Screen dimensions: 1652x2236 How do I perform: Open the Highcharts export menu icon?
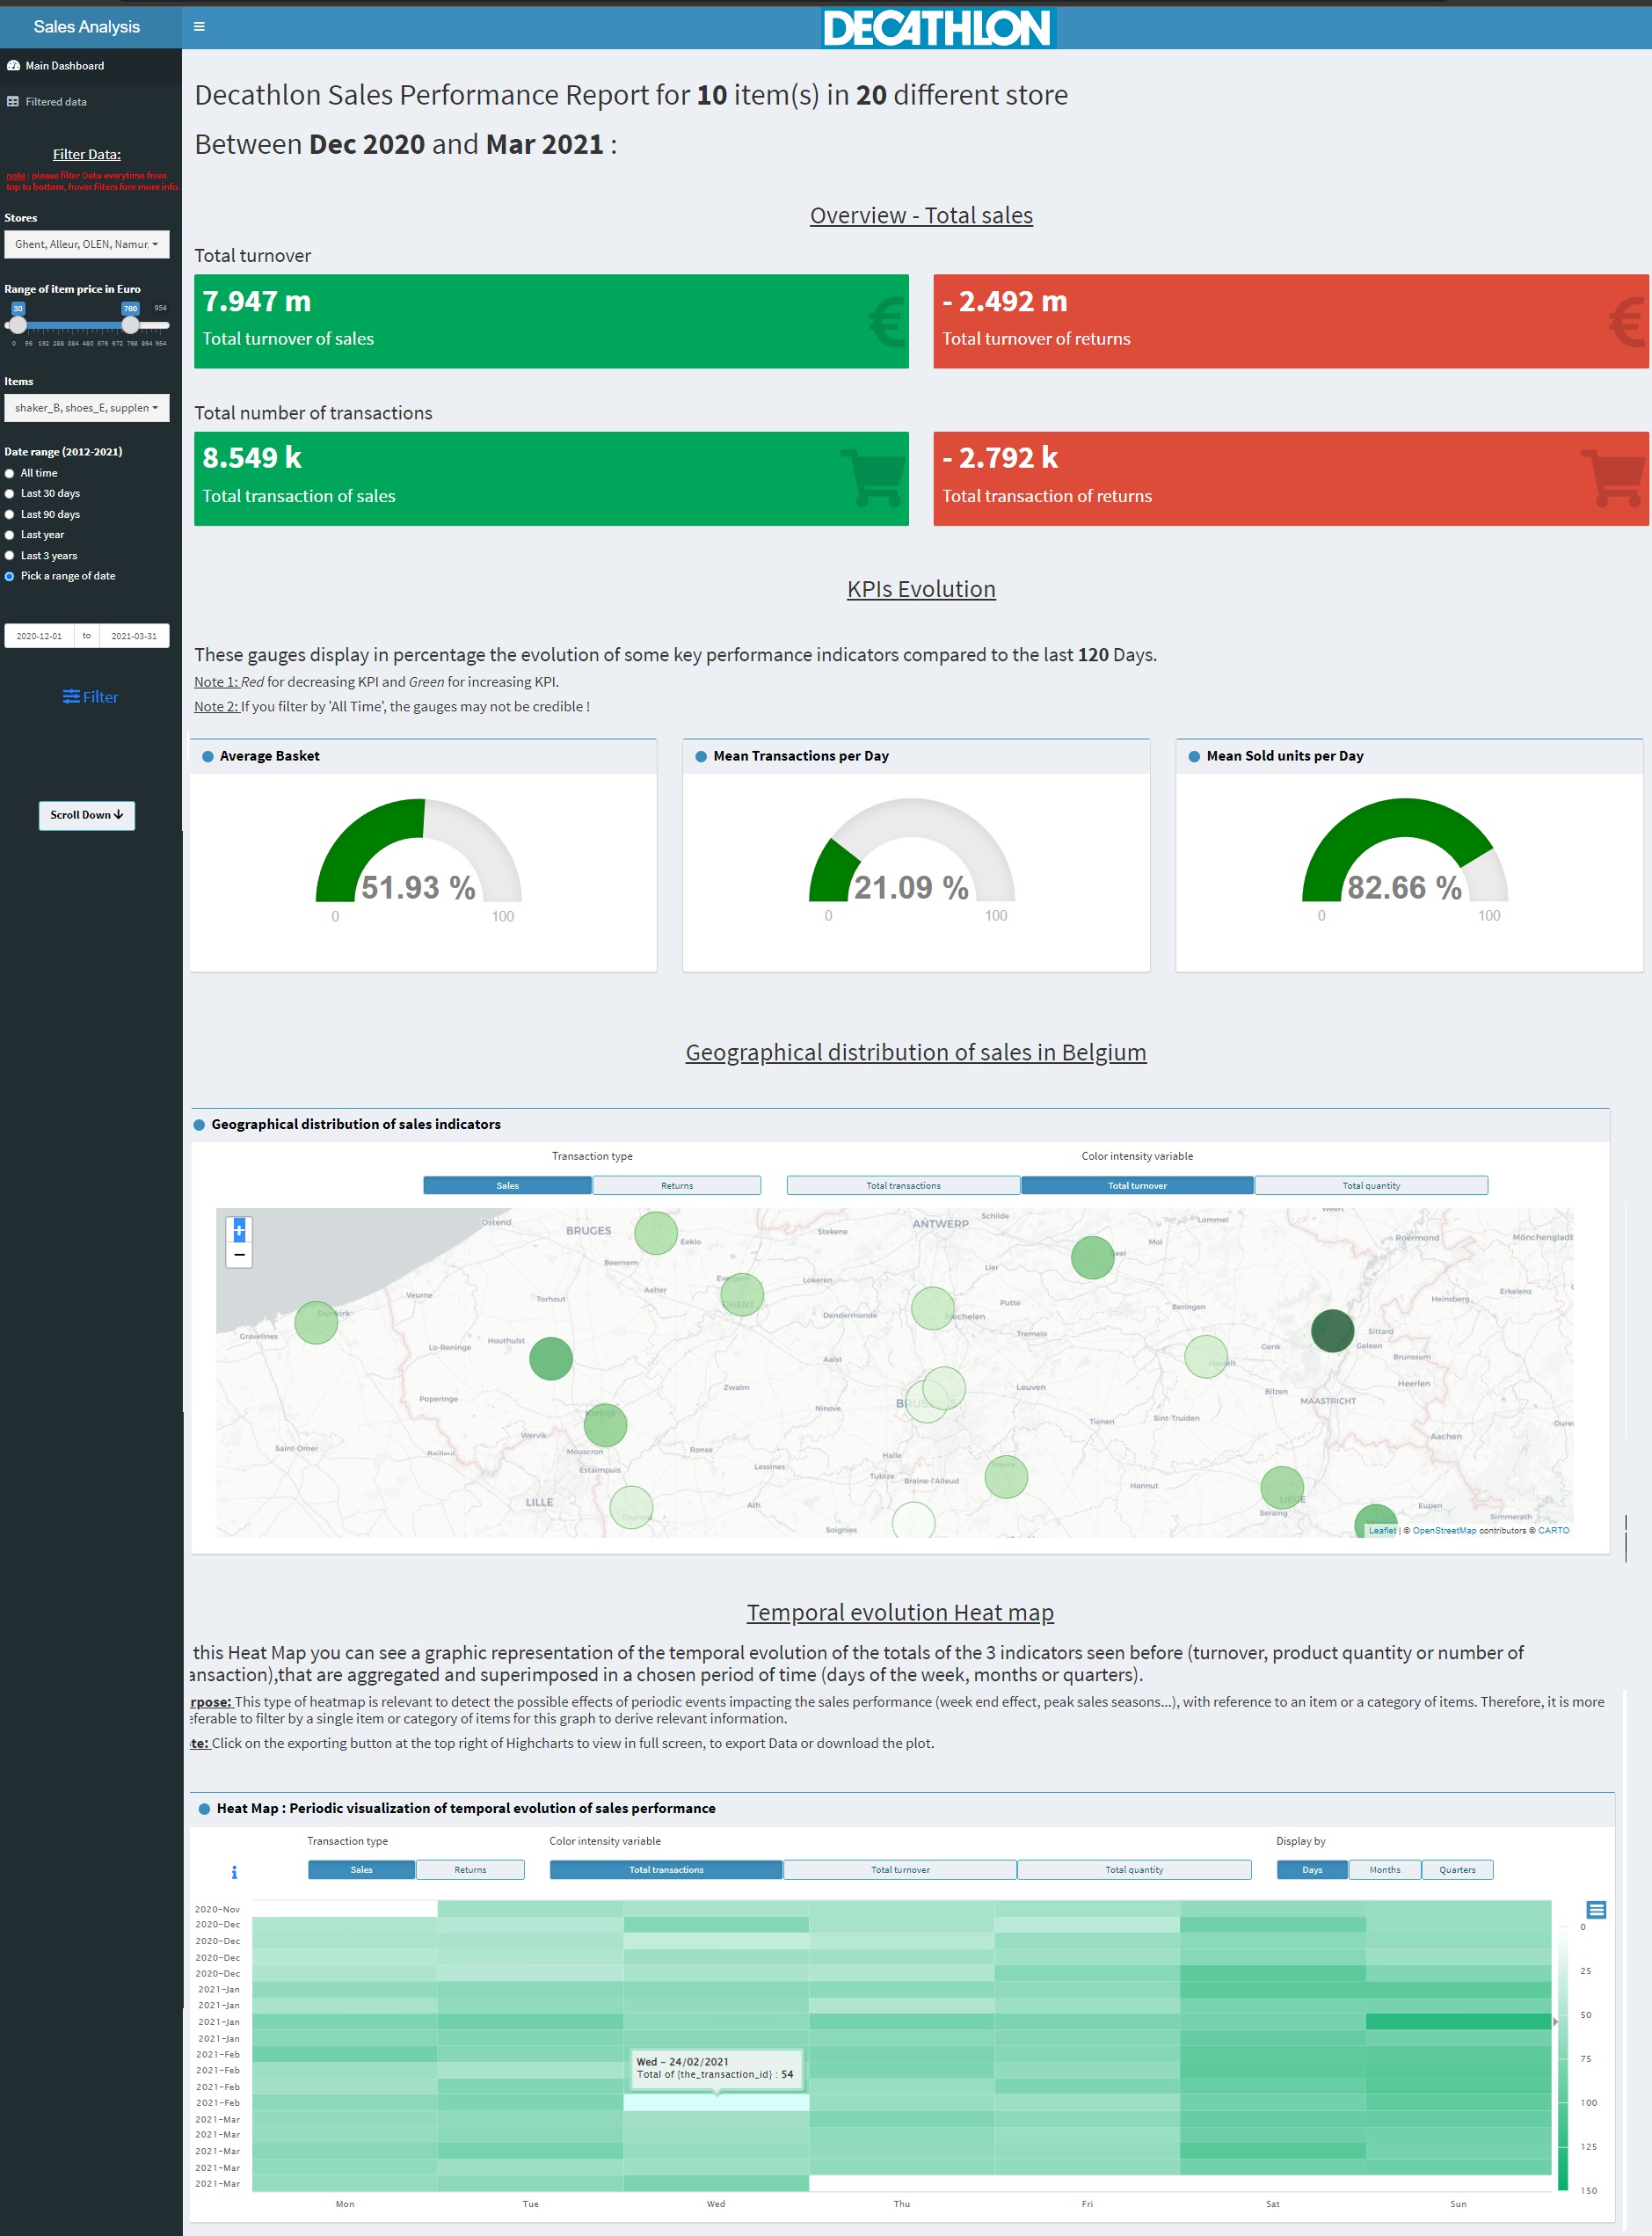[x=1597, y=1910]
